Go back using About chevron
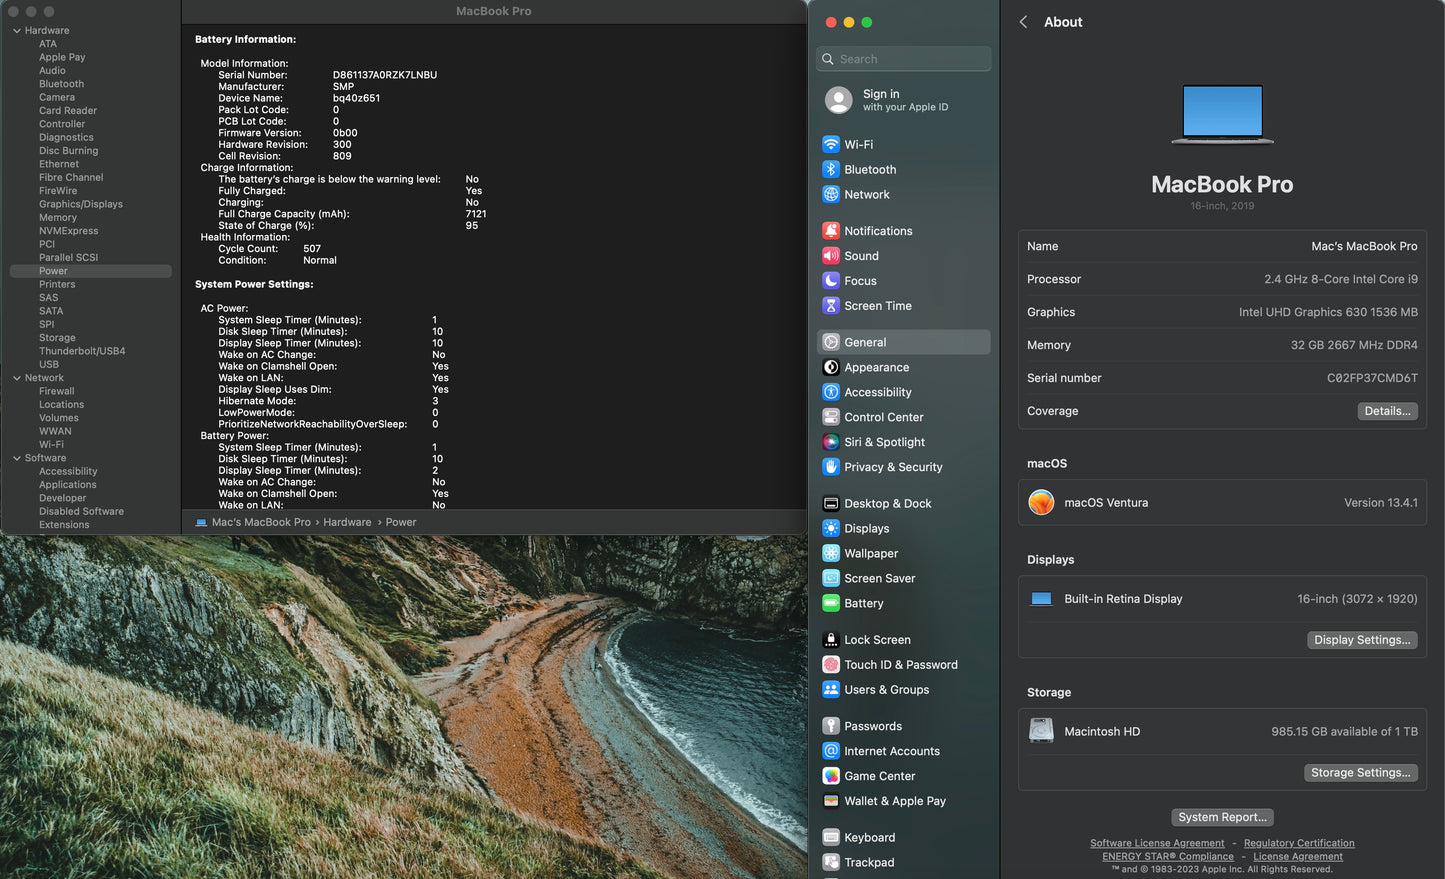 (1023, 22)
